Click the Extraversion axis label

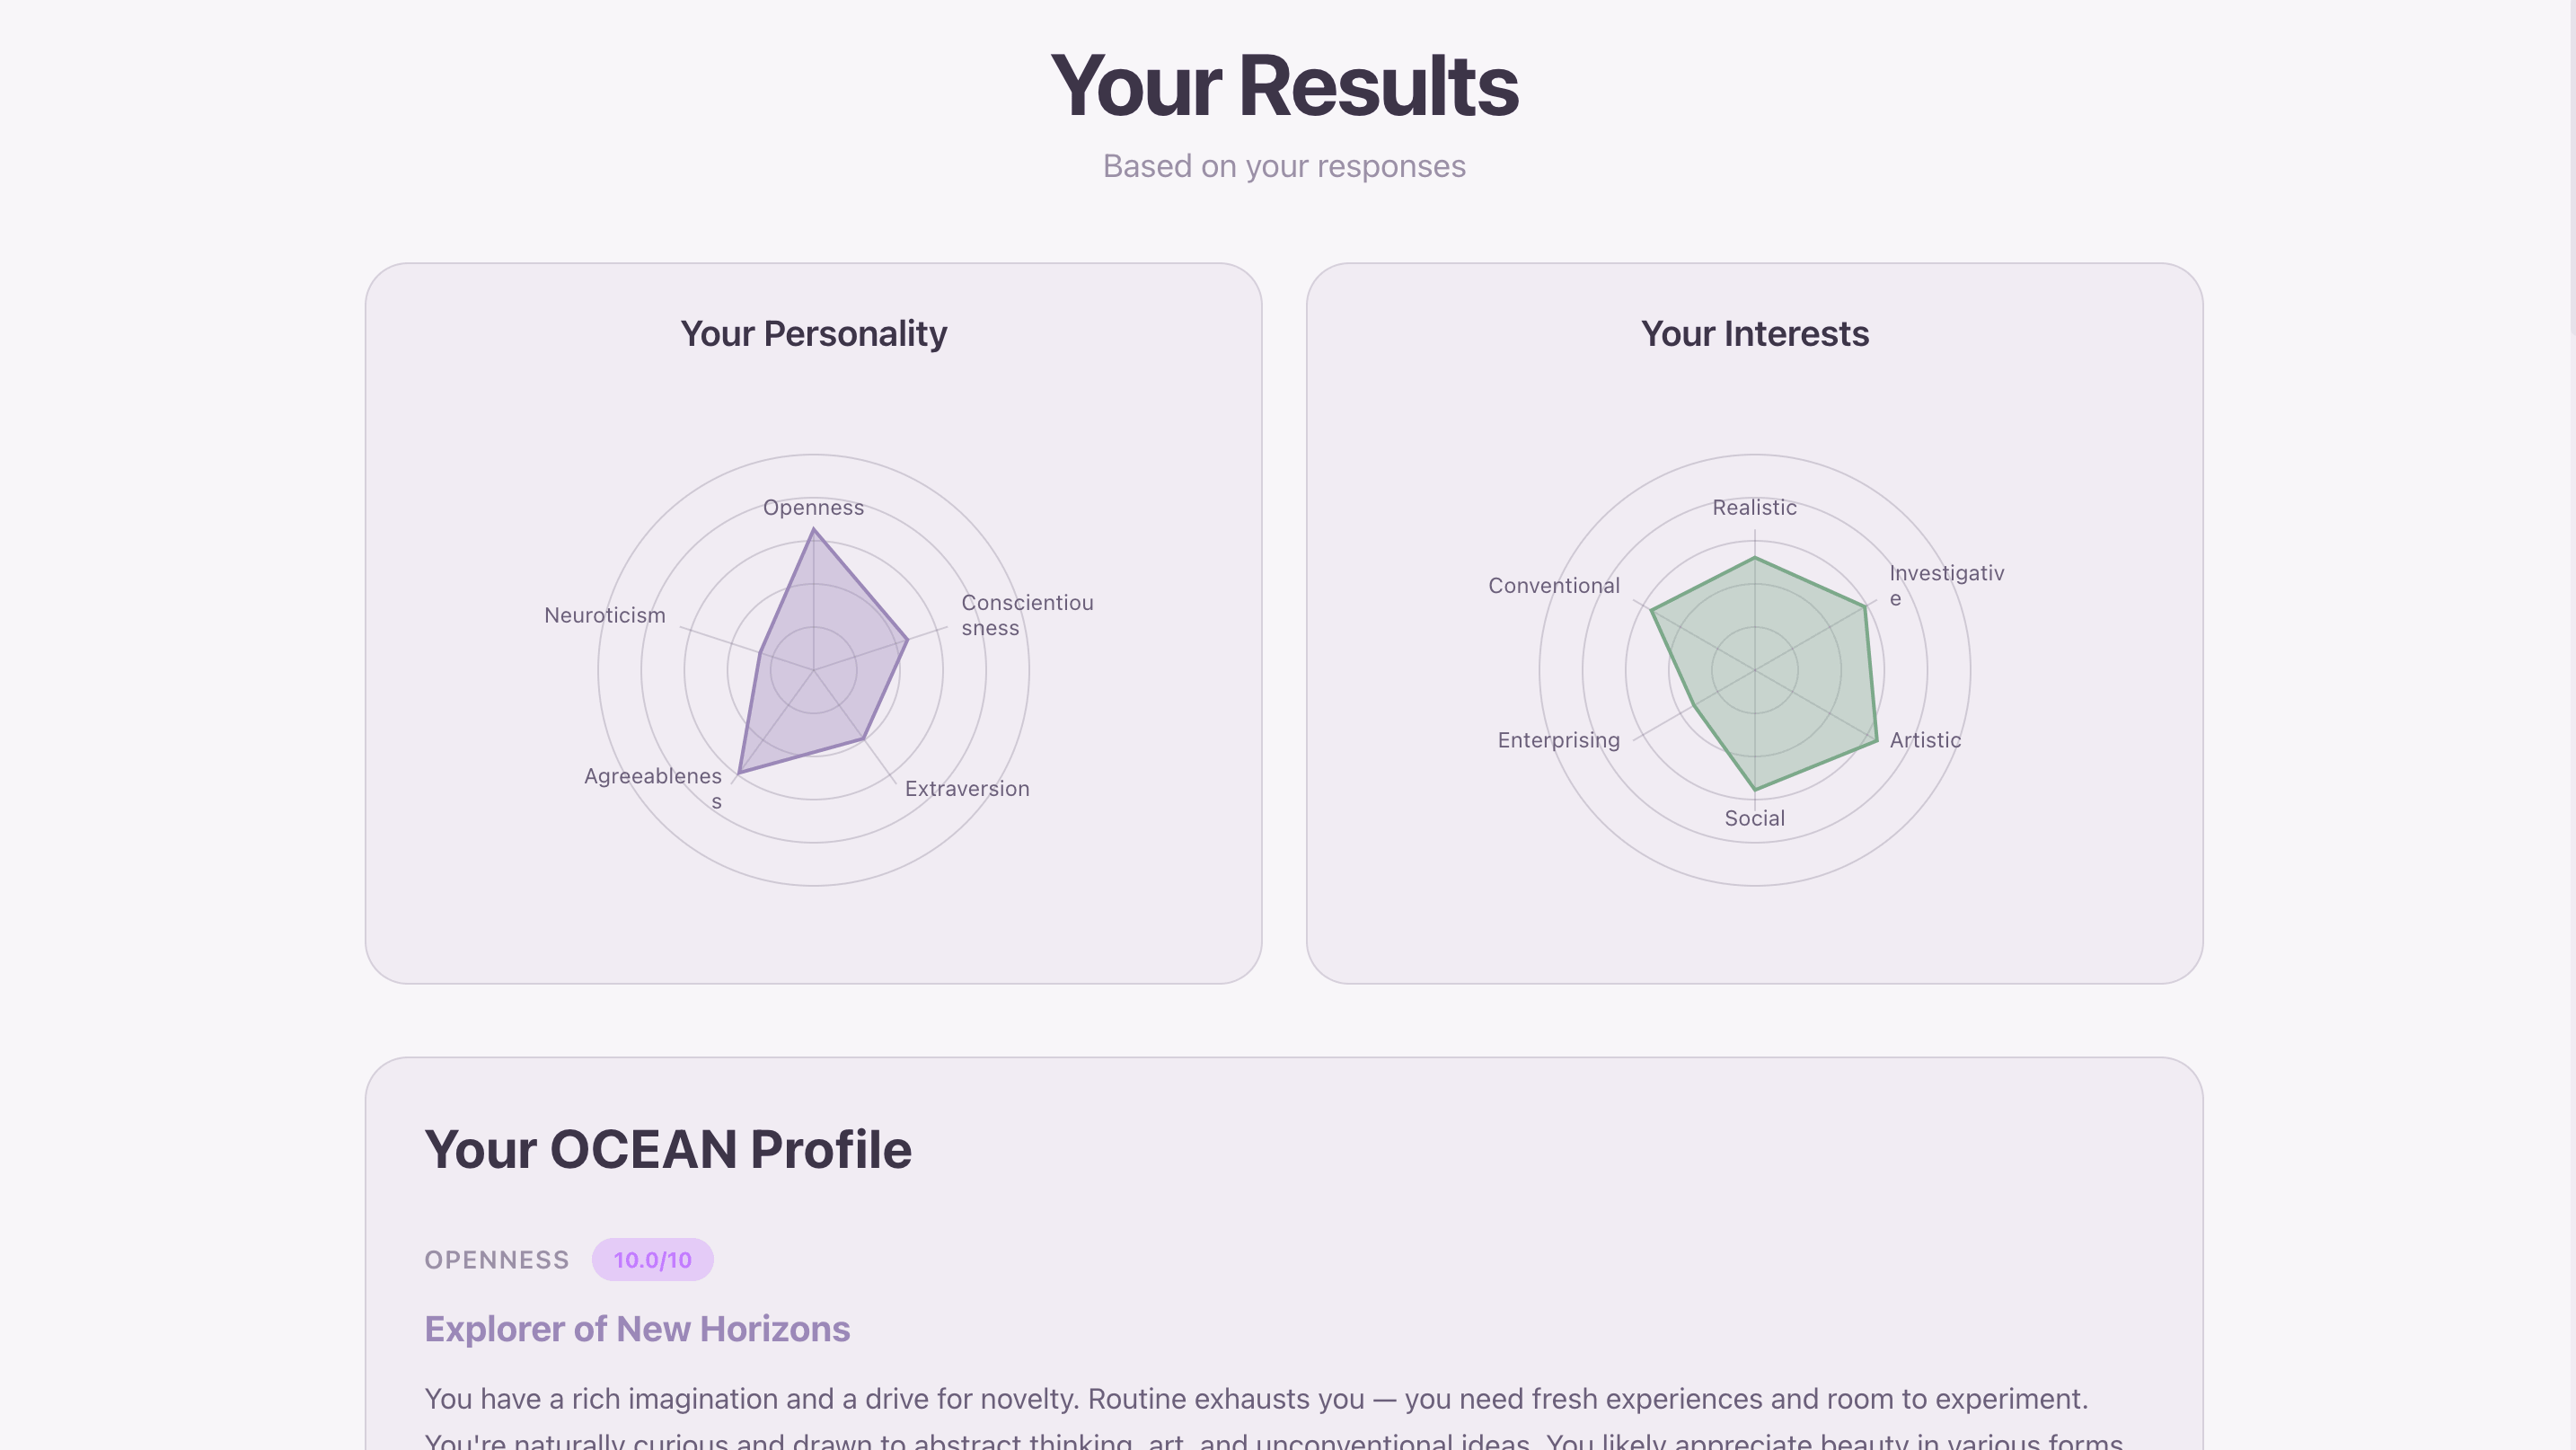point(966,788)
